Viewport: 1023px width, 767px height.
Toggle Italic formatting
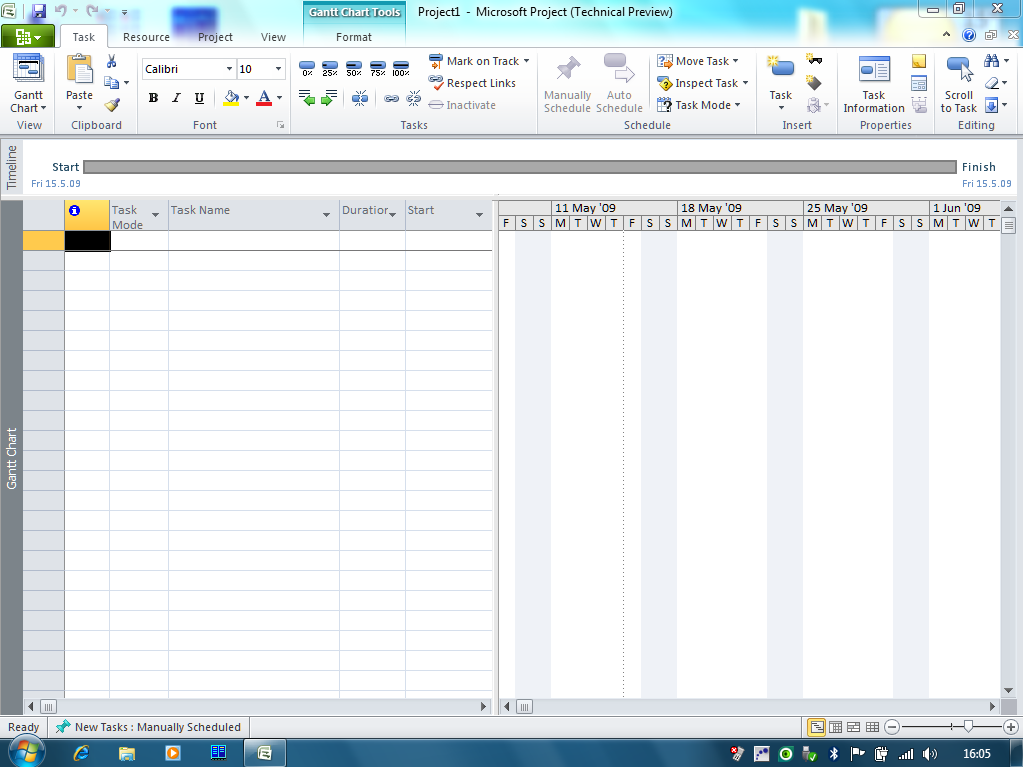coord(176,98)
